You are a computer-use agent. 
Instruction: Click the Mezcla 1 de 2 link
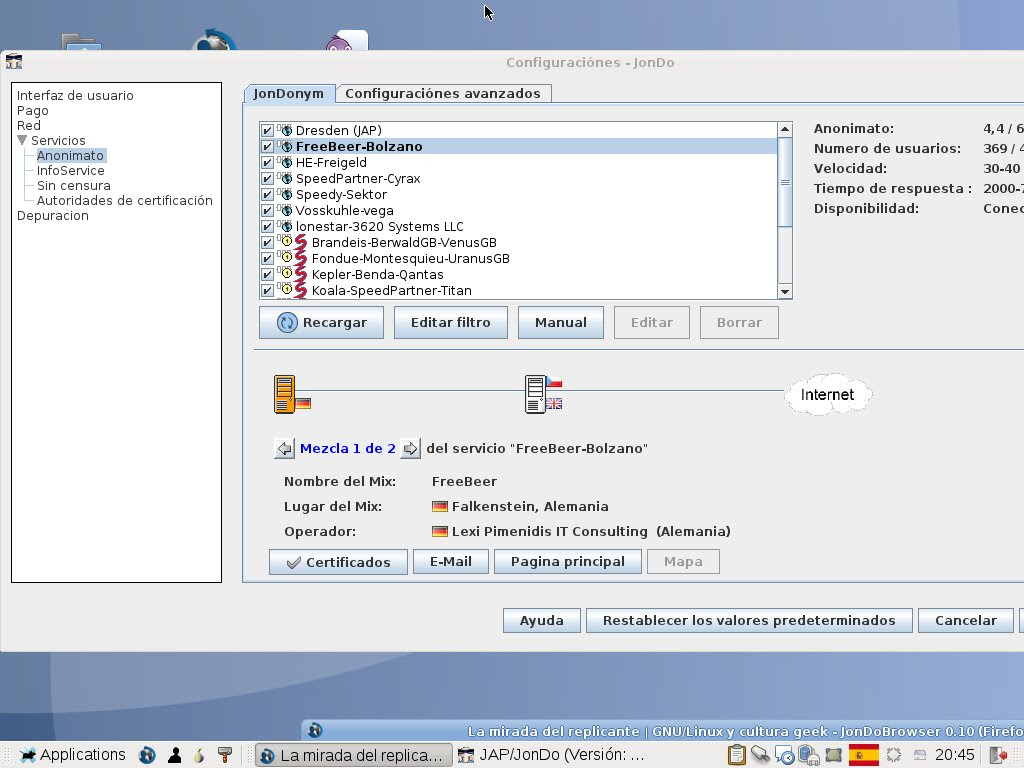(347, 449)
